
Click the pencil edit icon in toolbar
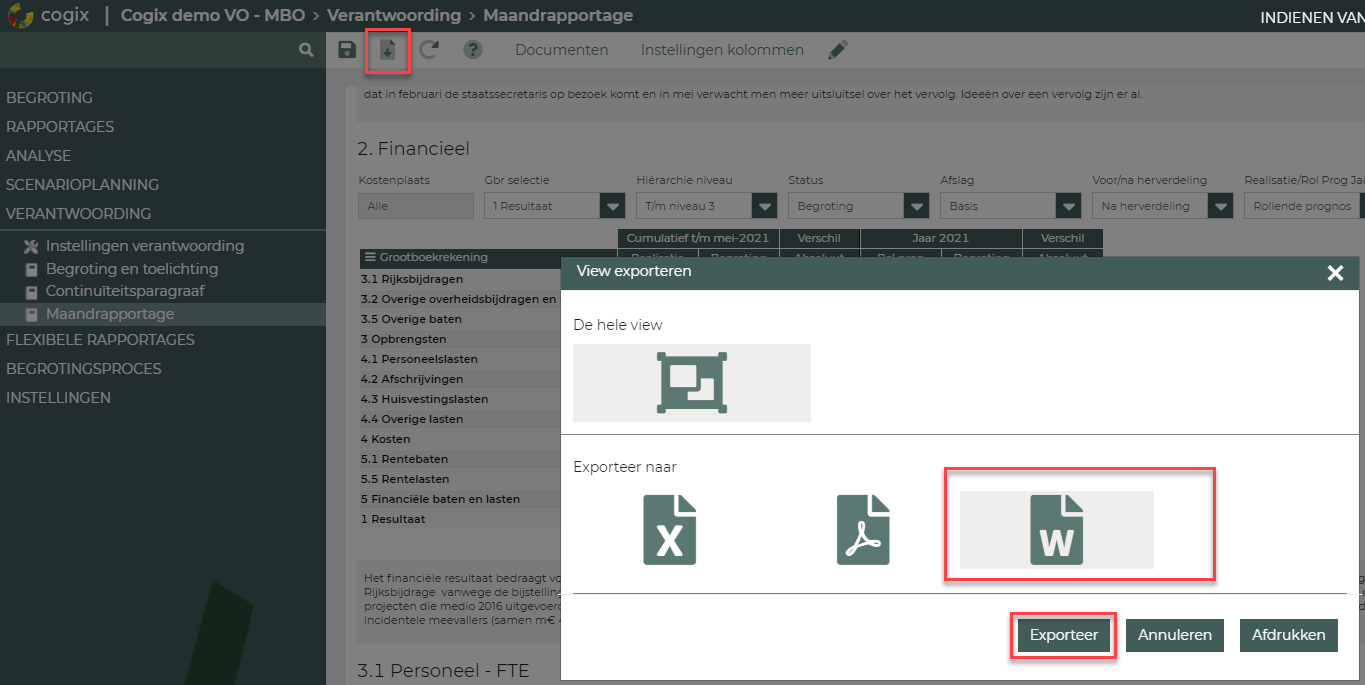[x=838, y=50]
